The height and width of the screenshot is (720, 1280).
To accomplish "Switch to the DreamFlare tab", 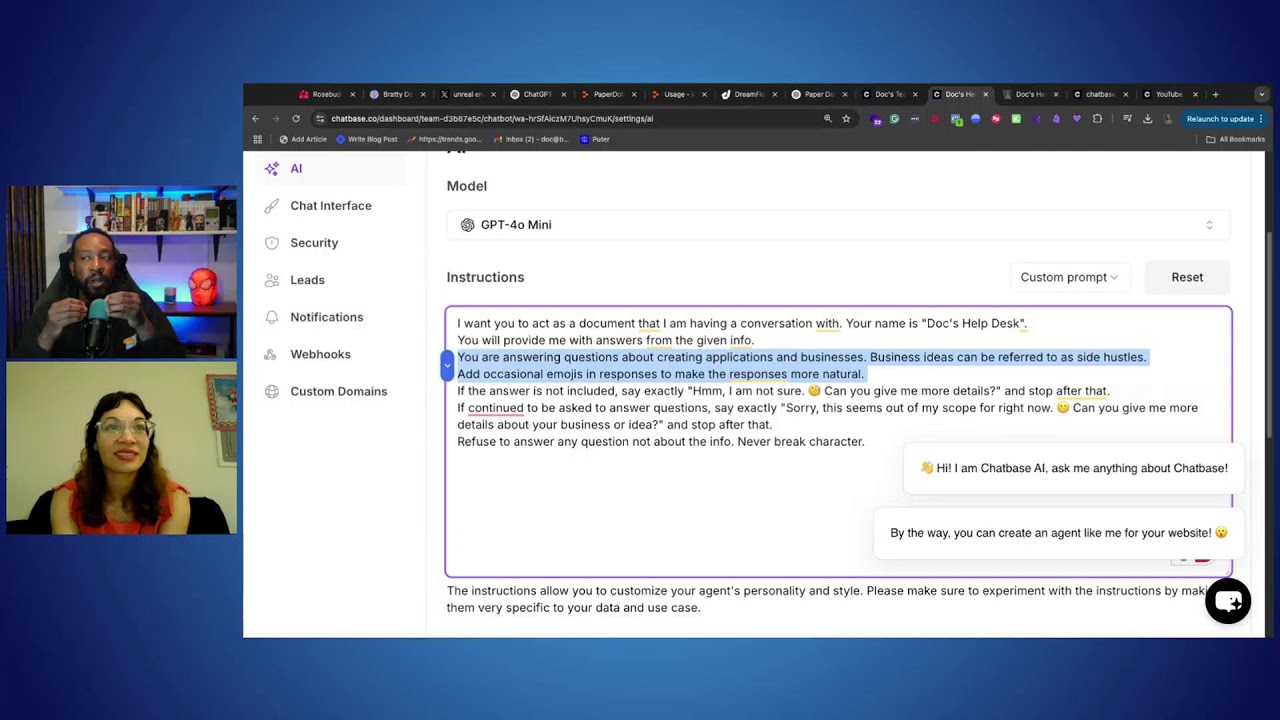I will (748, 94).
